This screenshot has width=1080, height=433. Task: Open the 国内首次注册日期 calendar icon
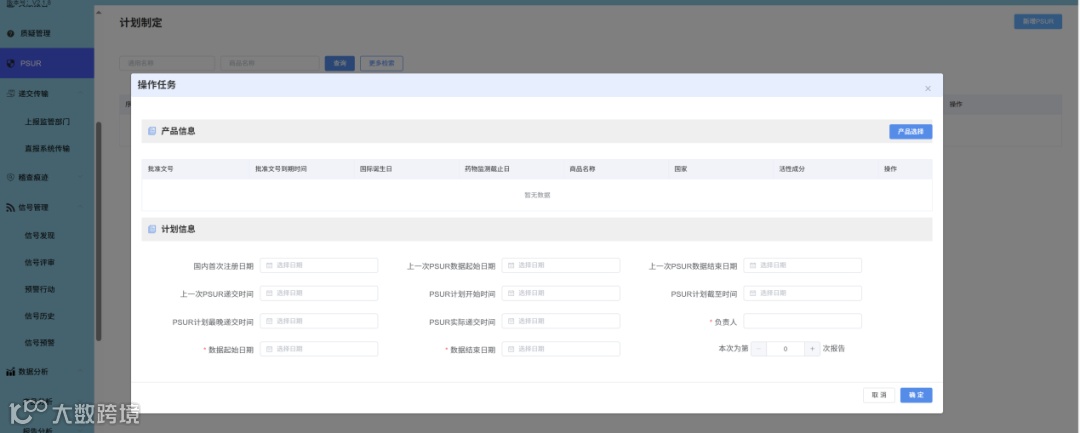[269, 265]
